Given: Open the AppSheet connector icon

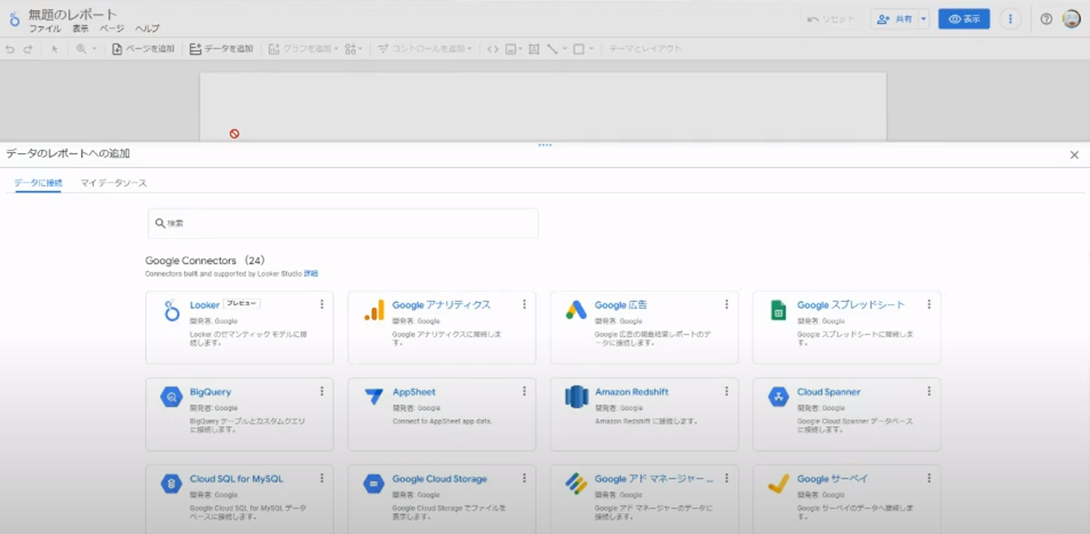Looking at the screenshot, I should pyautogui.click(x=374, y=397).
